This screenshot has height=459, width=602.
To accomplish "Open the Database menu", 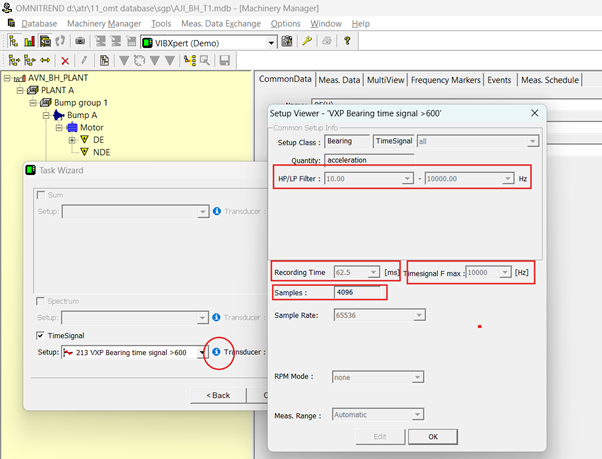I will (39, 24).
